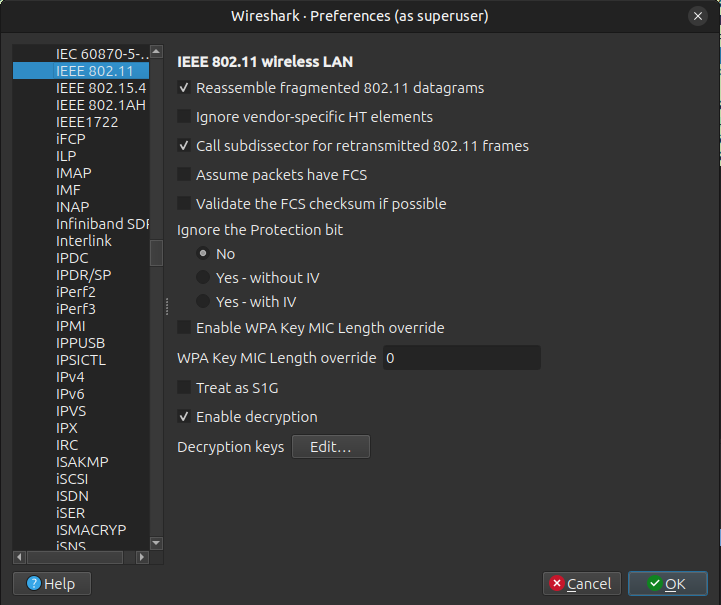Click the Help button

pos(51,584)
